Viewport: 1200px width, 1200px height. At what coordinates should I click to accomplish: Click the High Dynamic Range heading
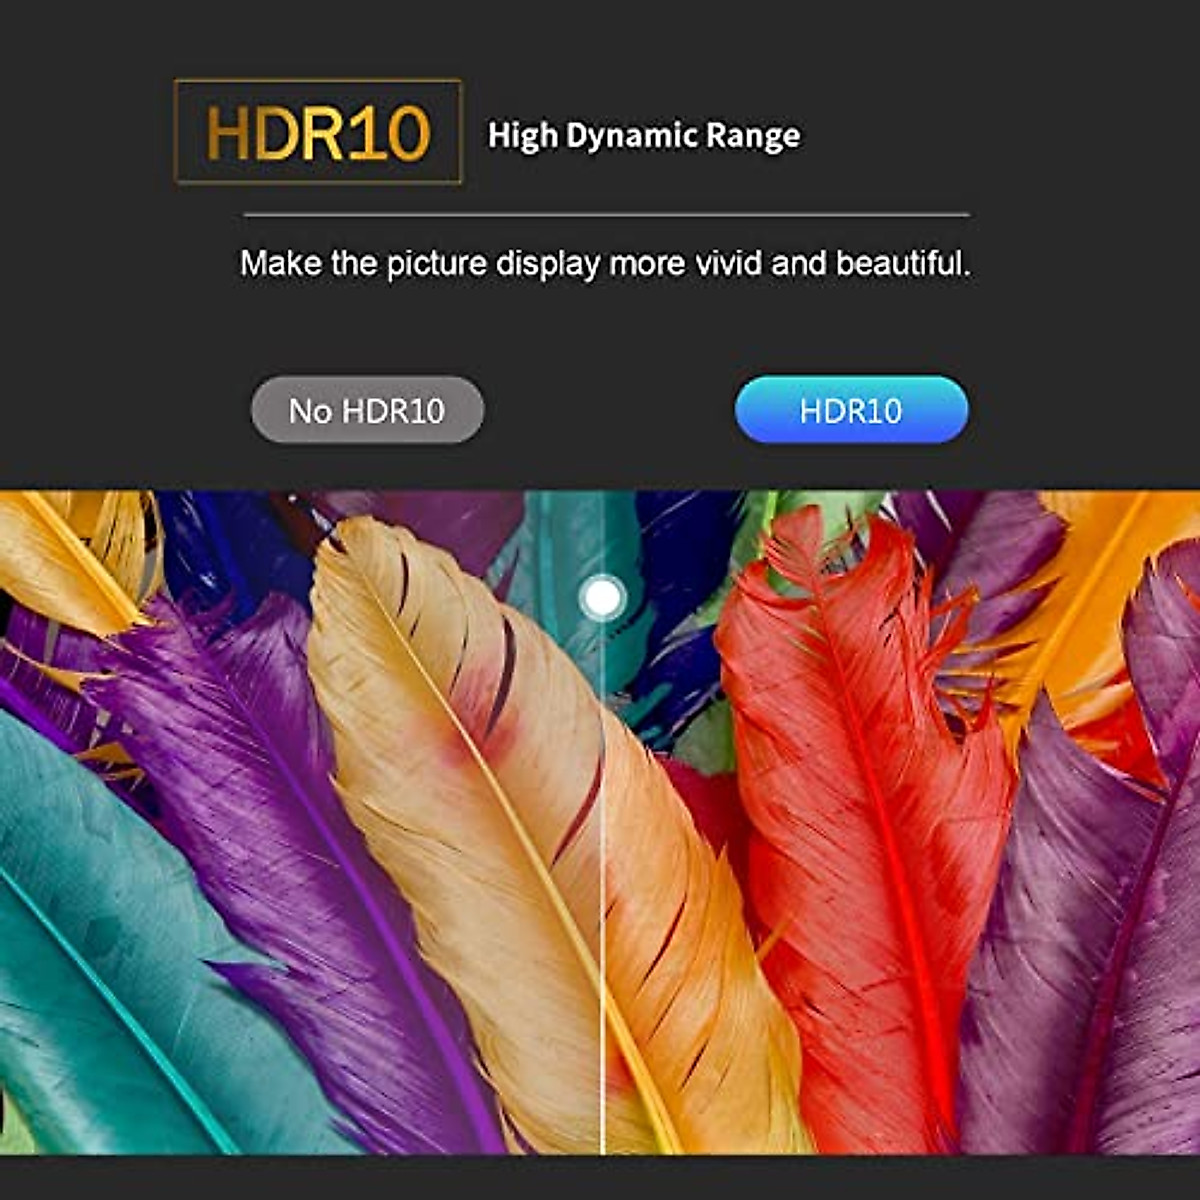[643, 136]
